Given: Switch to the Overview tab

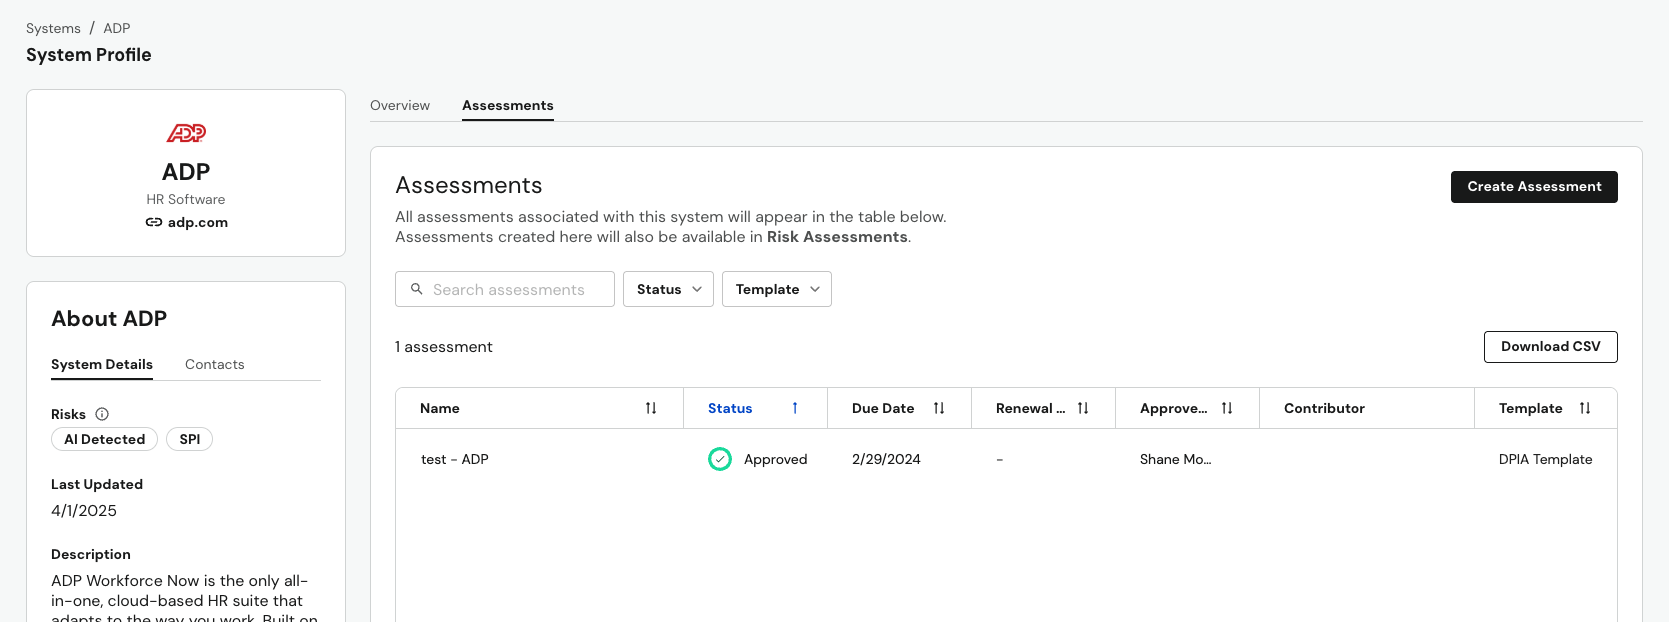Looking at the screenshot, I should click(400, 105).
